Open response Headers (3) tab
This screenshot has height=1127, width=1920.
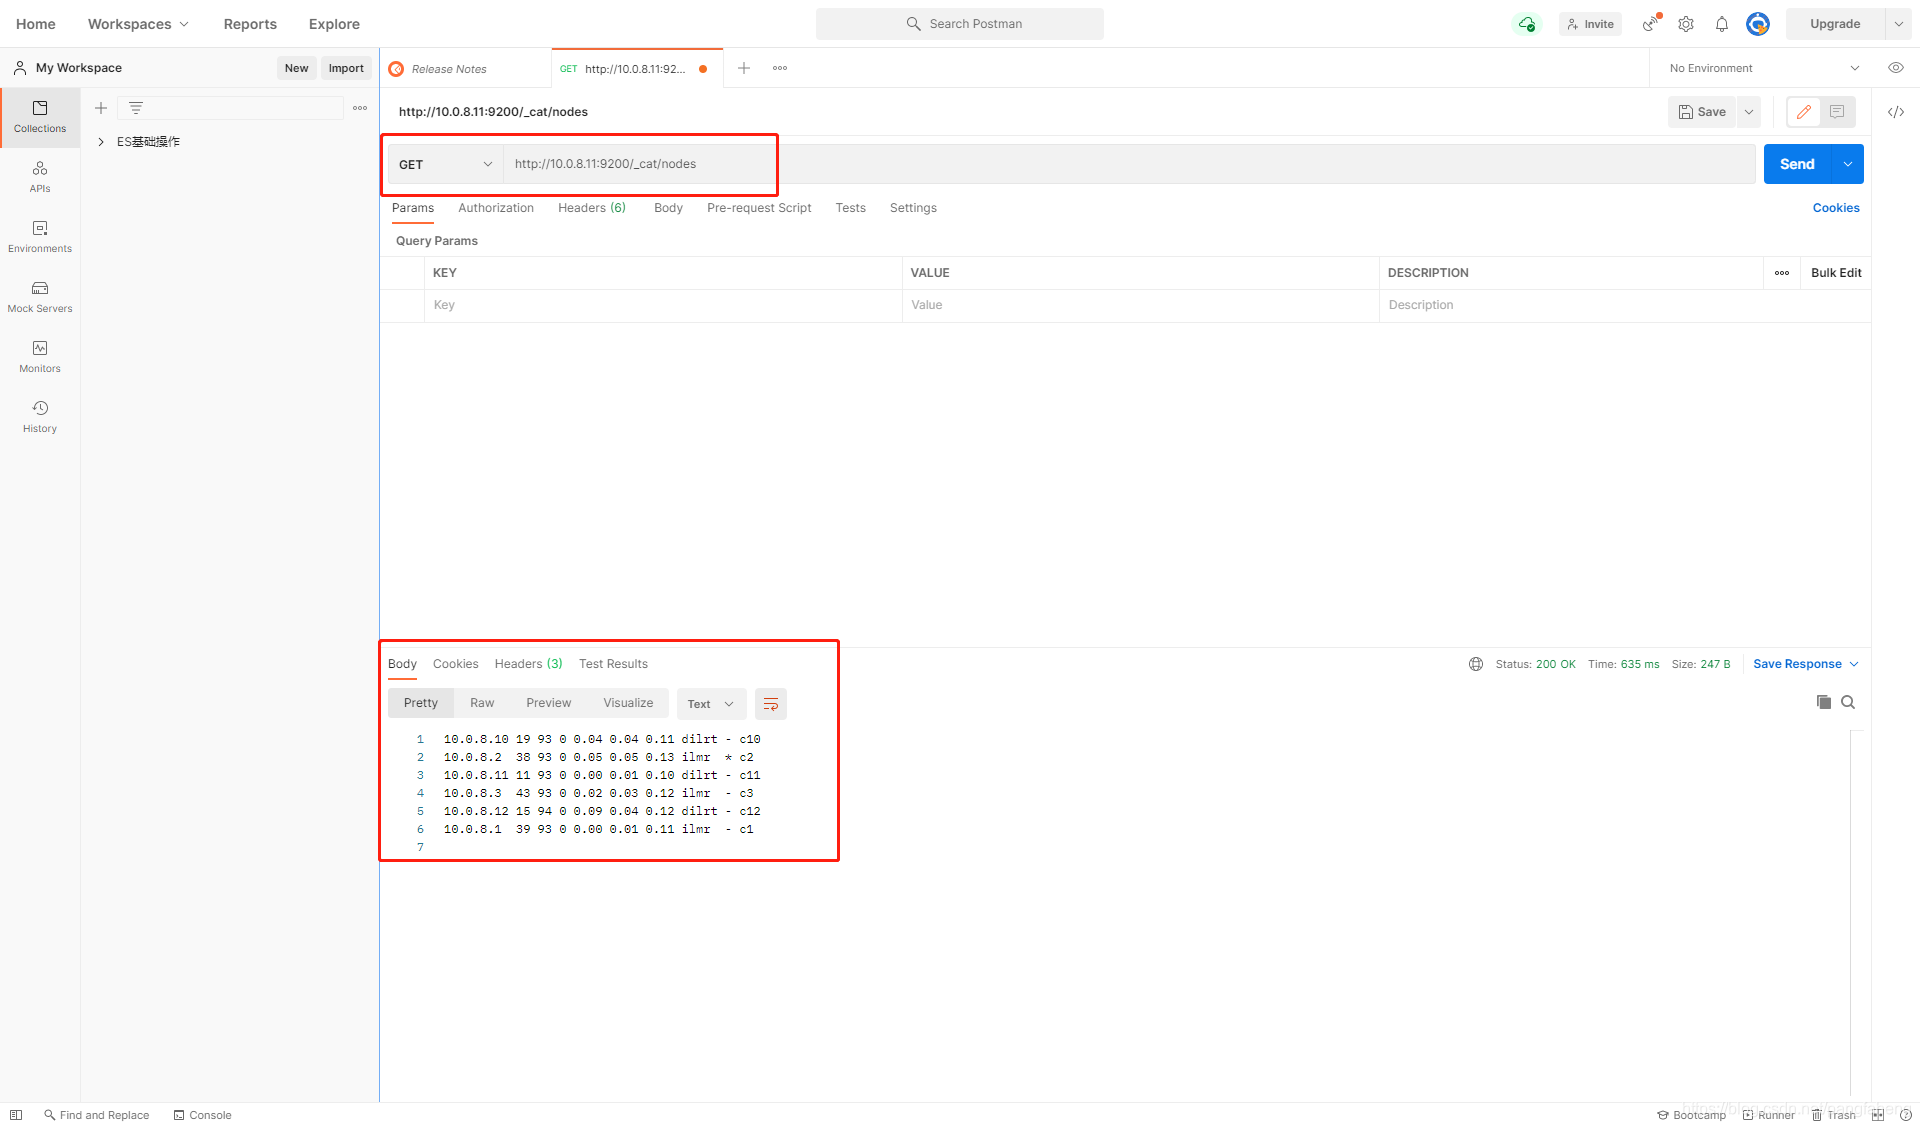[x=528, y=664]
